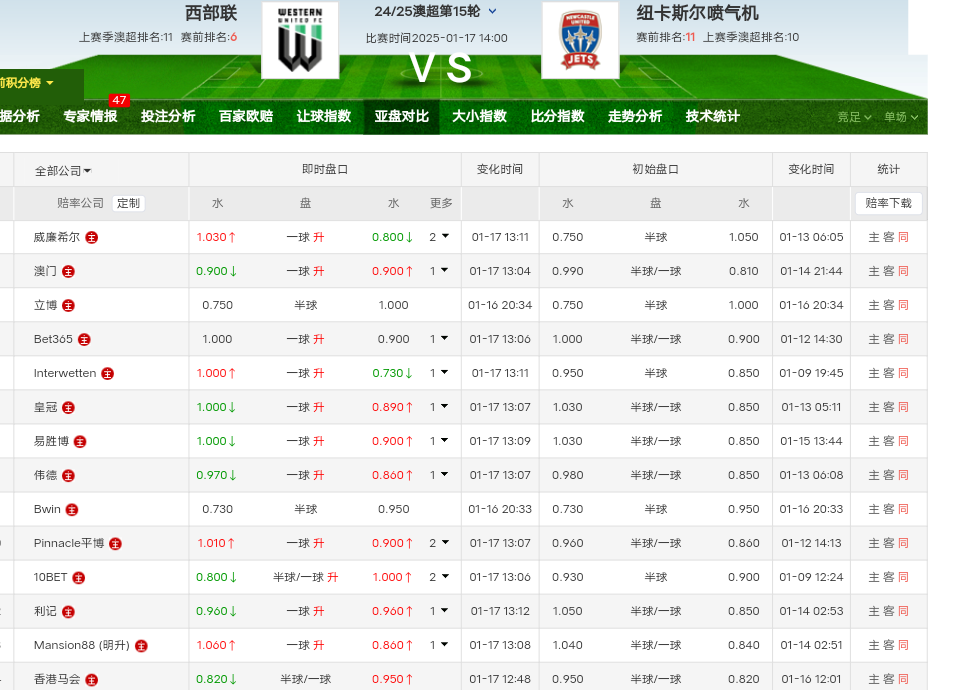Switch to the 让球指数 tab
Screen dimensions: 962x690
coord(324,117)
